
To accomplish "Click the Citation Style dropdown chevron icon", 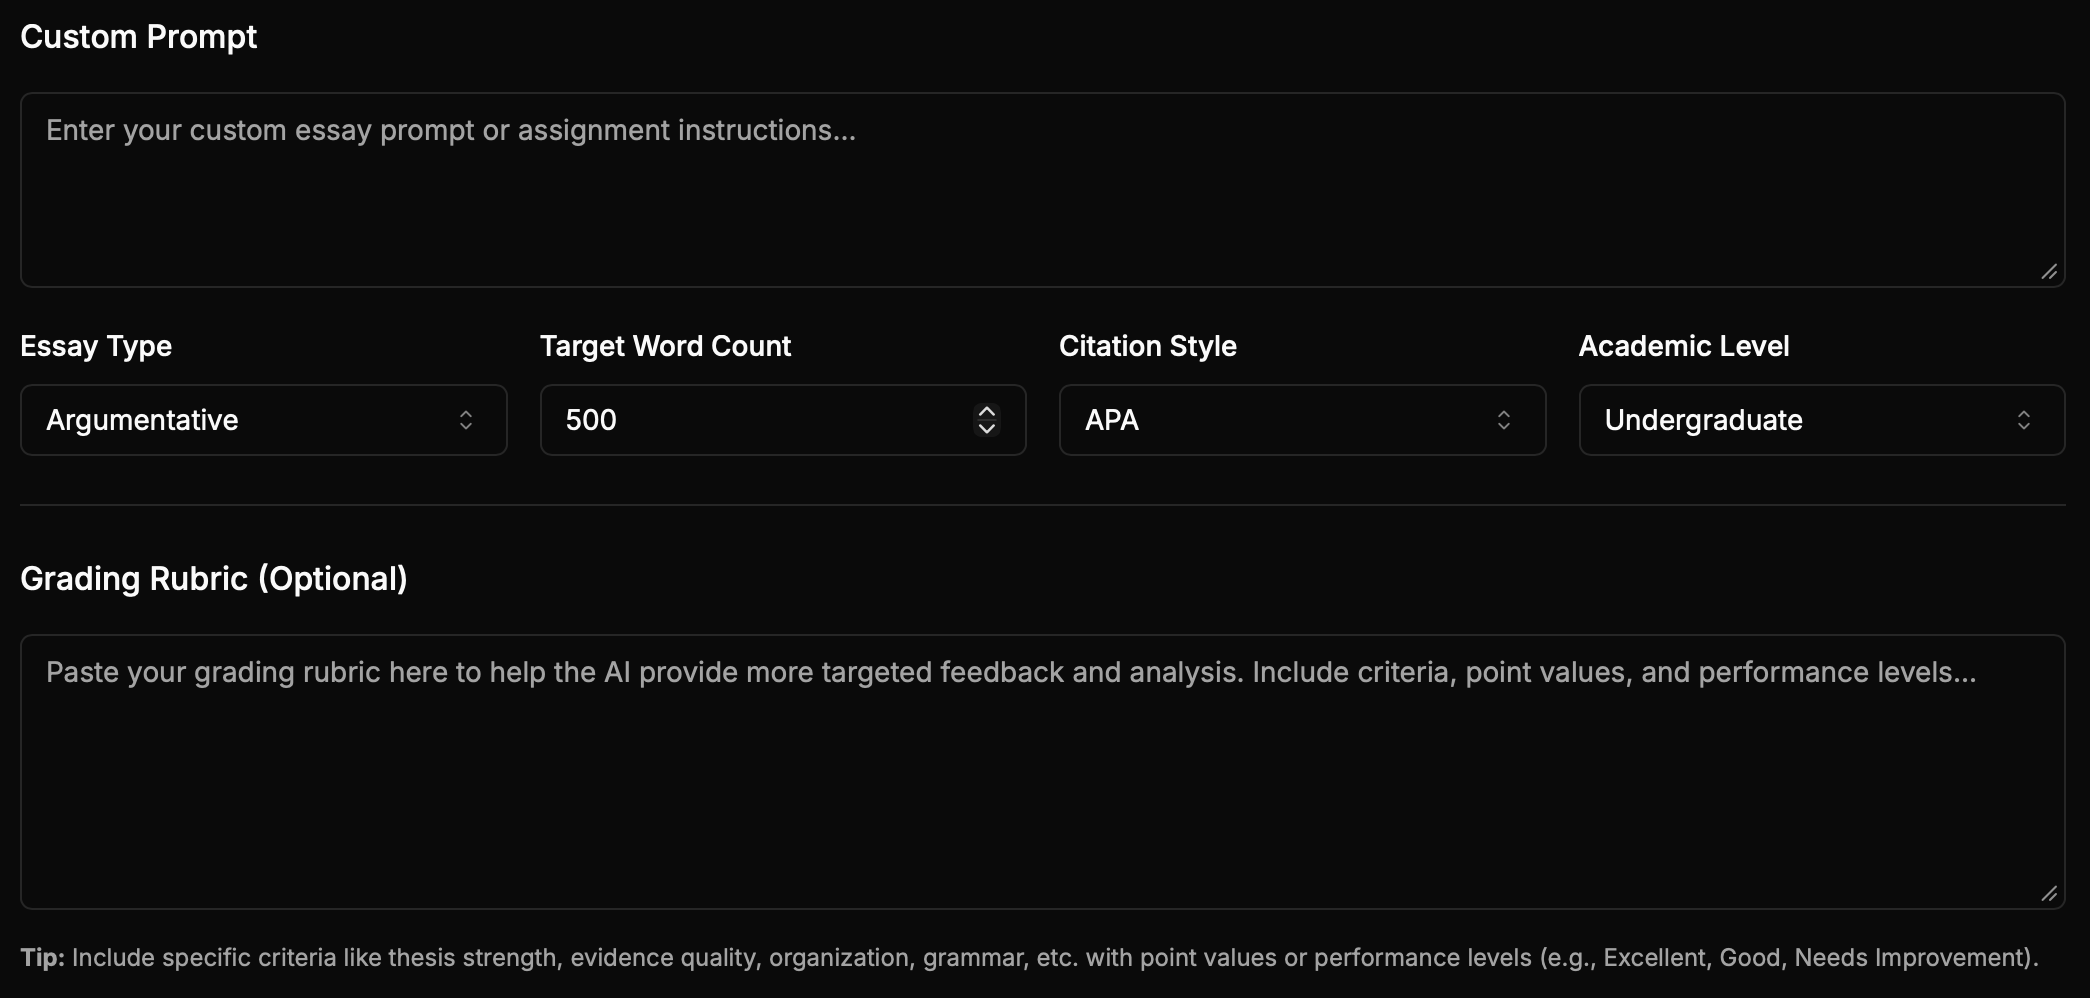I will pyautogui.click(x=1504, y=420).
